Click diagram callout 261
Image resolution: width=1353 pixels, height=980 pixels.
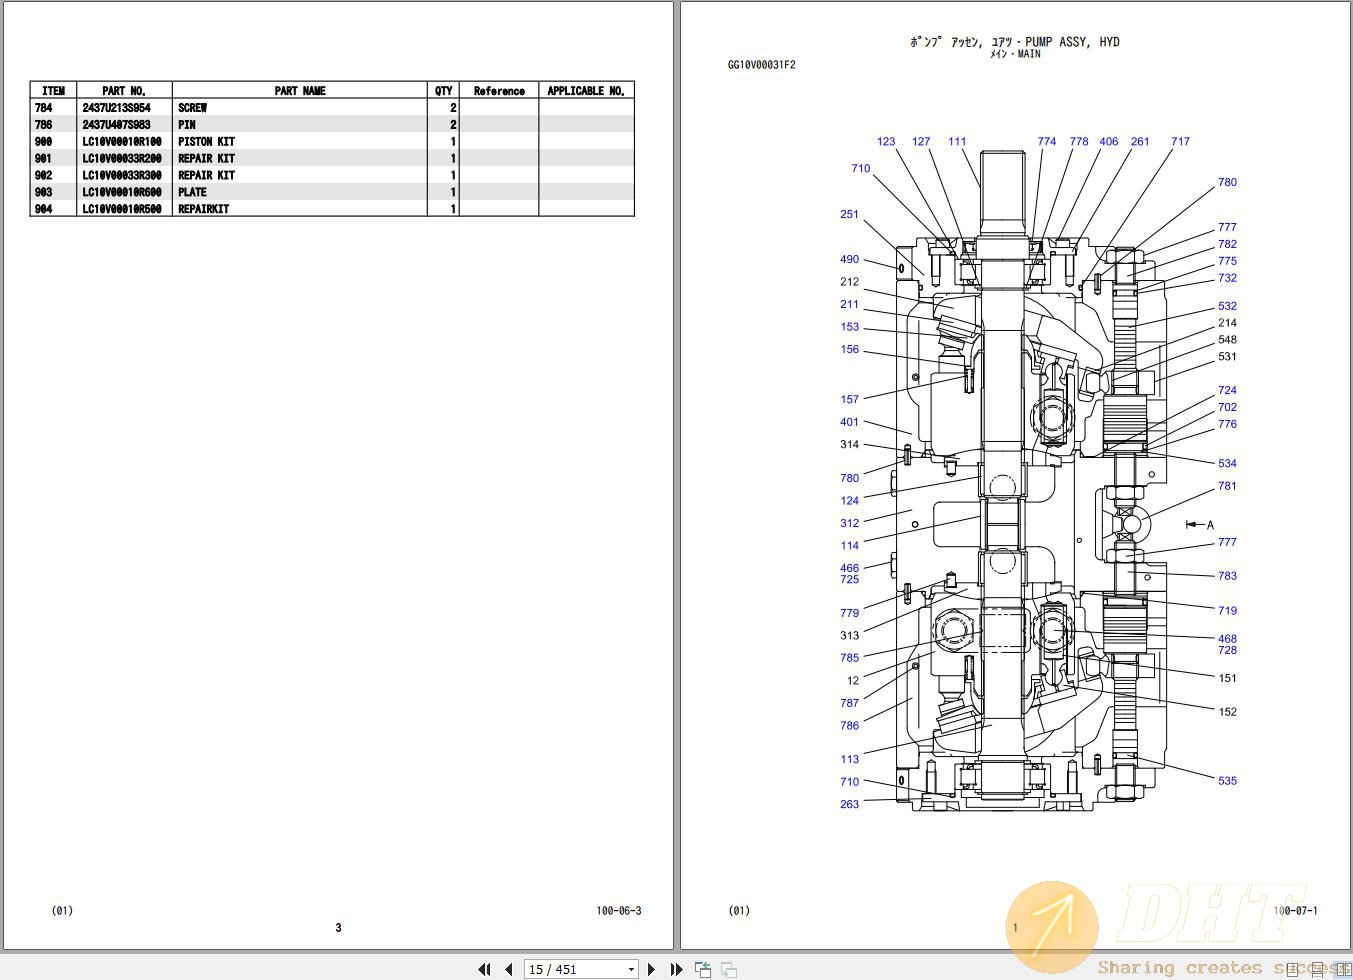click(1140, 142)
